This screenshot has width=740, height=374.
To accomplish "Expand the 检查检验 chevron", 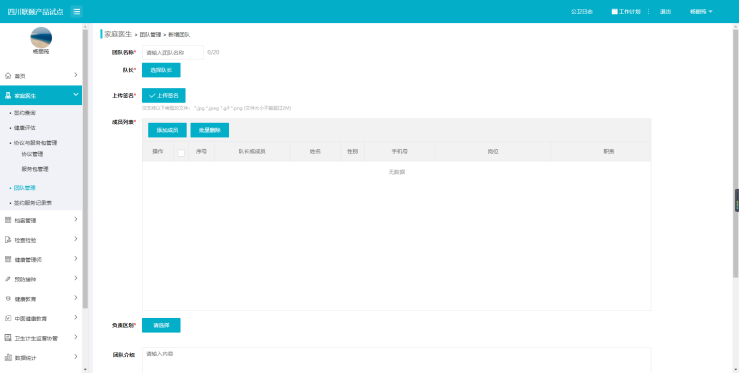I will 76,239.
